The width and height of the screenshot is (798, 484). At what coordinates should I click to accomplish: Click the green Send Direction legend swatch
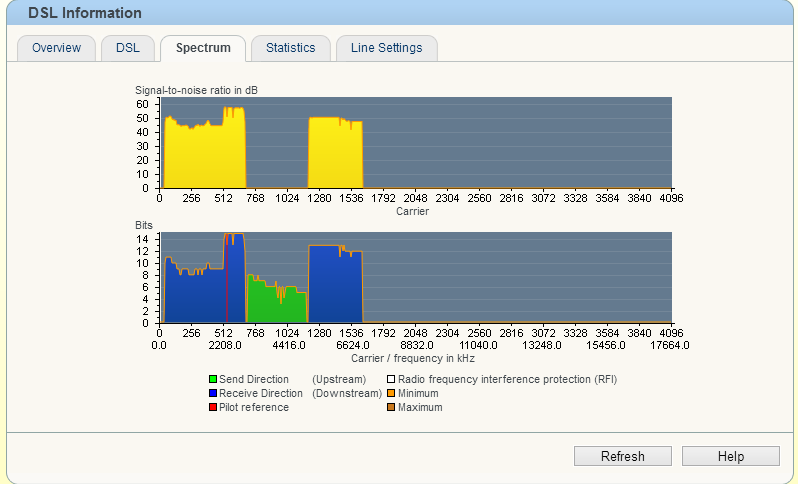click(x=213, y=379)
